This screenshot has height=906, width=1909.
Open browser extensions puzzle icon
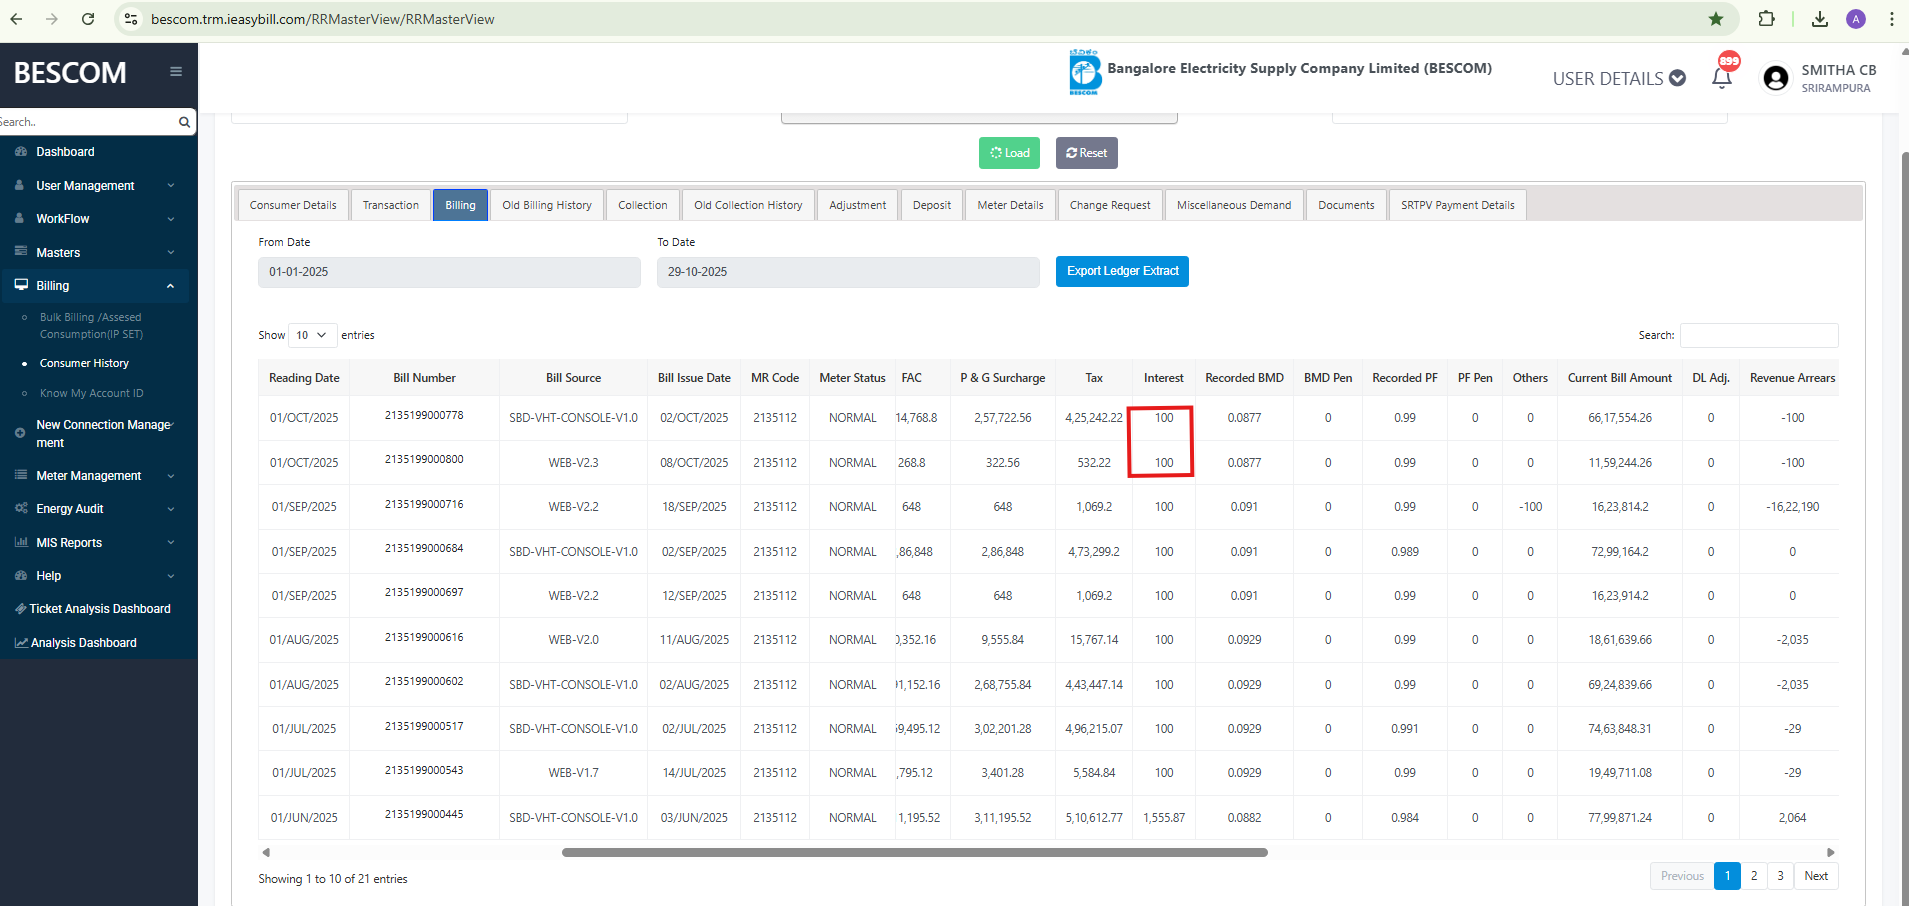[x=1766, y=19]
